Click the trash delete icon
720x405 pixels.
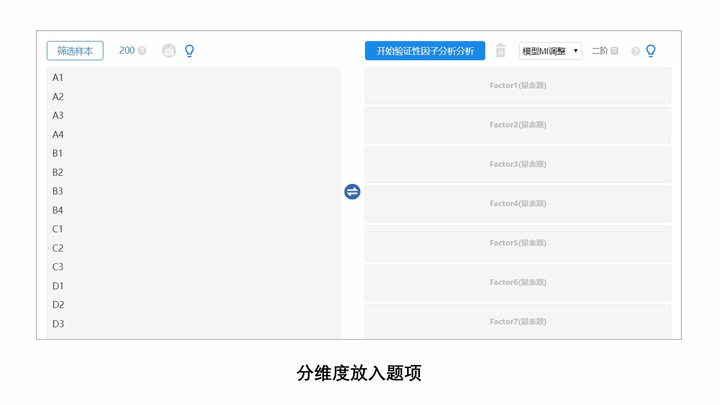coord(501,51)
